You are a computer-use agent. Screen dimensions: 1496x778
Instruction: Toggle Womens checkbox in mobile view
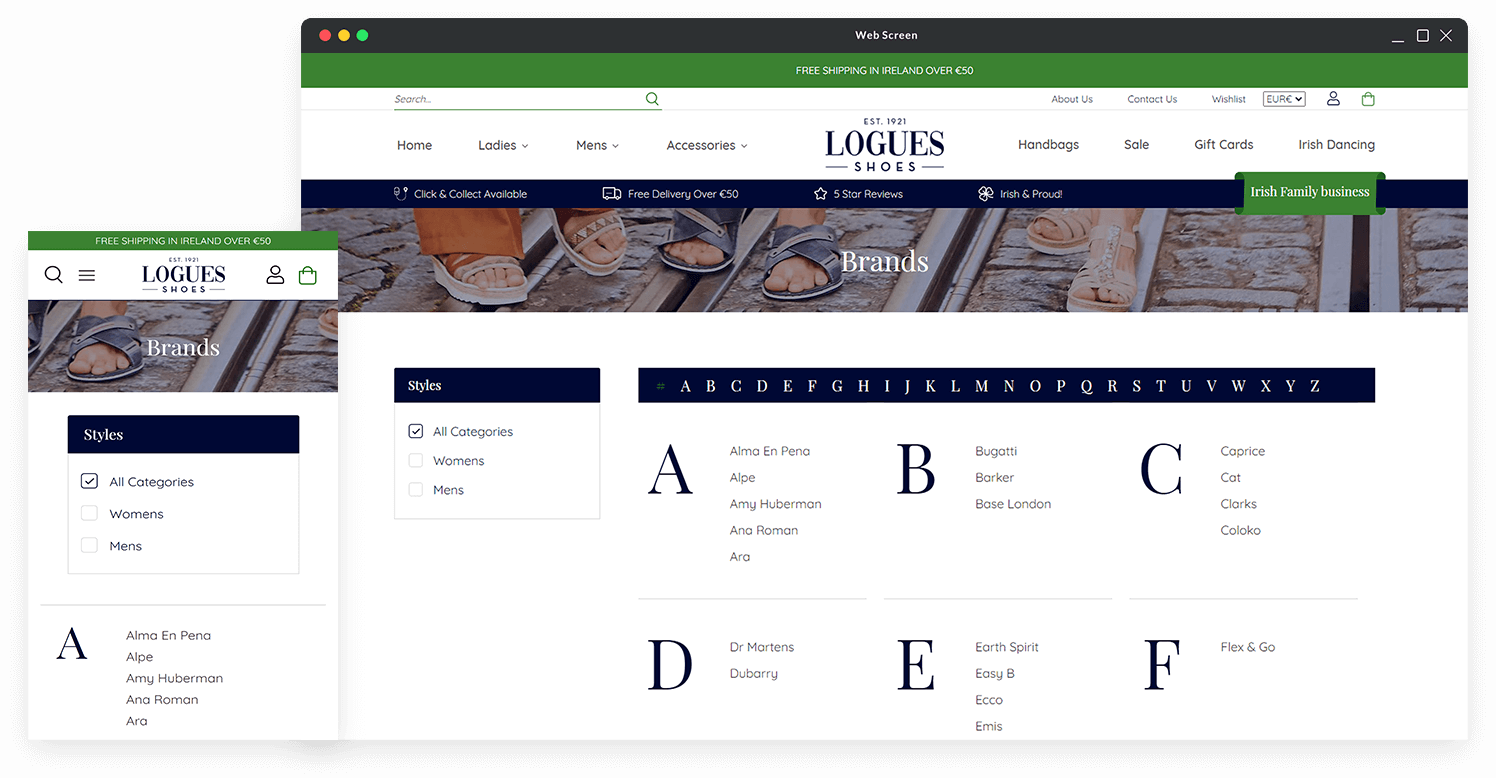89,513
